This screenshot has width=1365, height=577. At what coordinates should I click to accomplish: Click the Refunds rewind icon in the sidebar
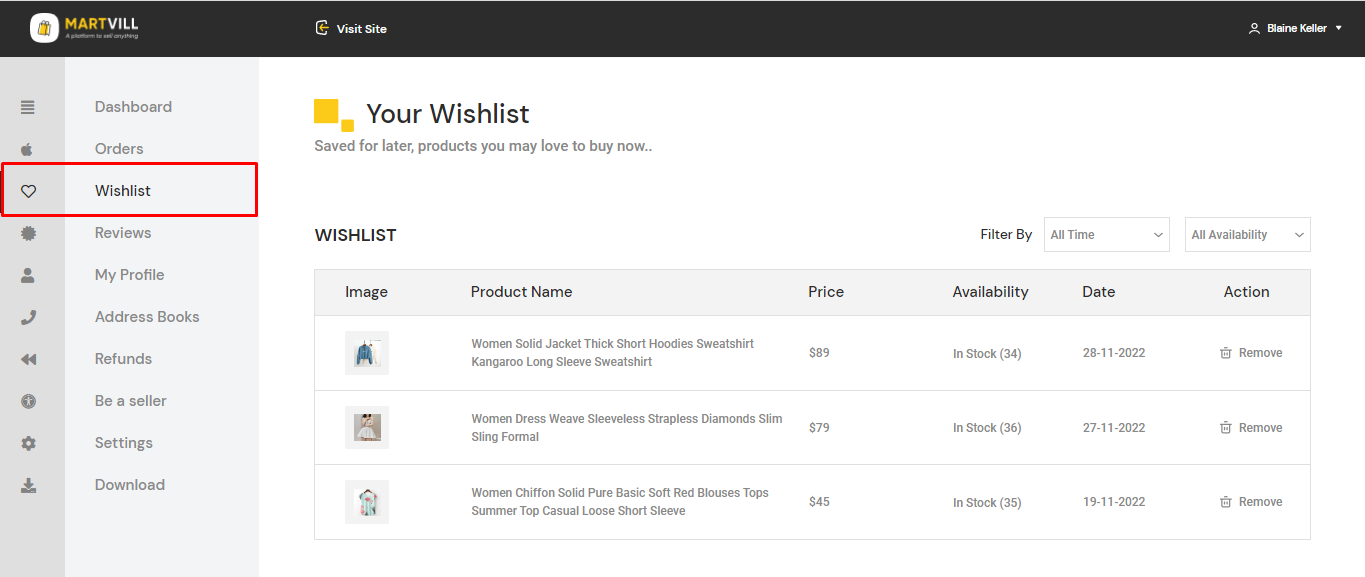(x=28, y=359)
